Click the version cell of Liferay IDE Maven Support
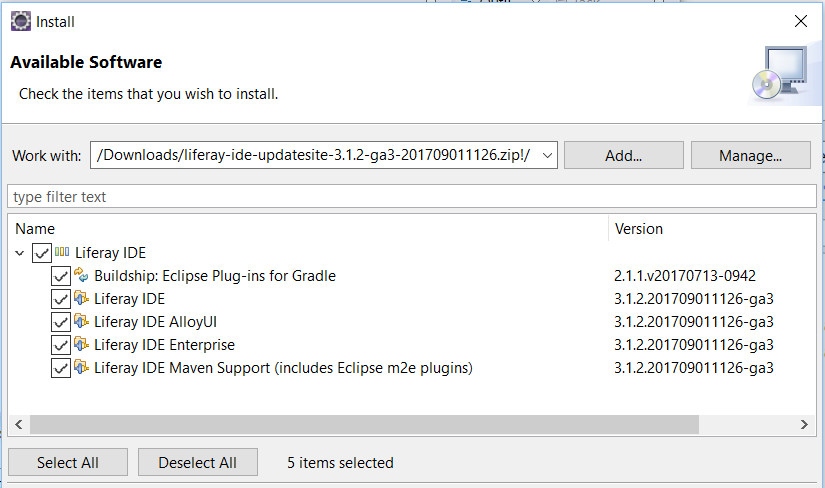This screenshot has width=825, height=488. coord(693,368)
